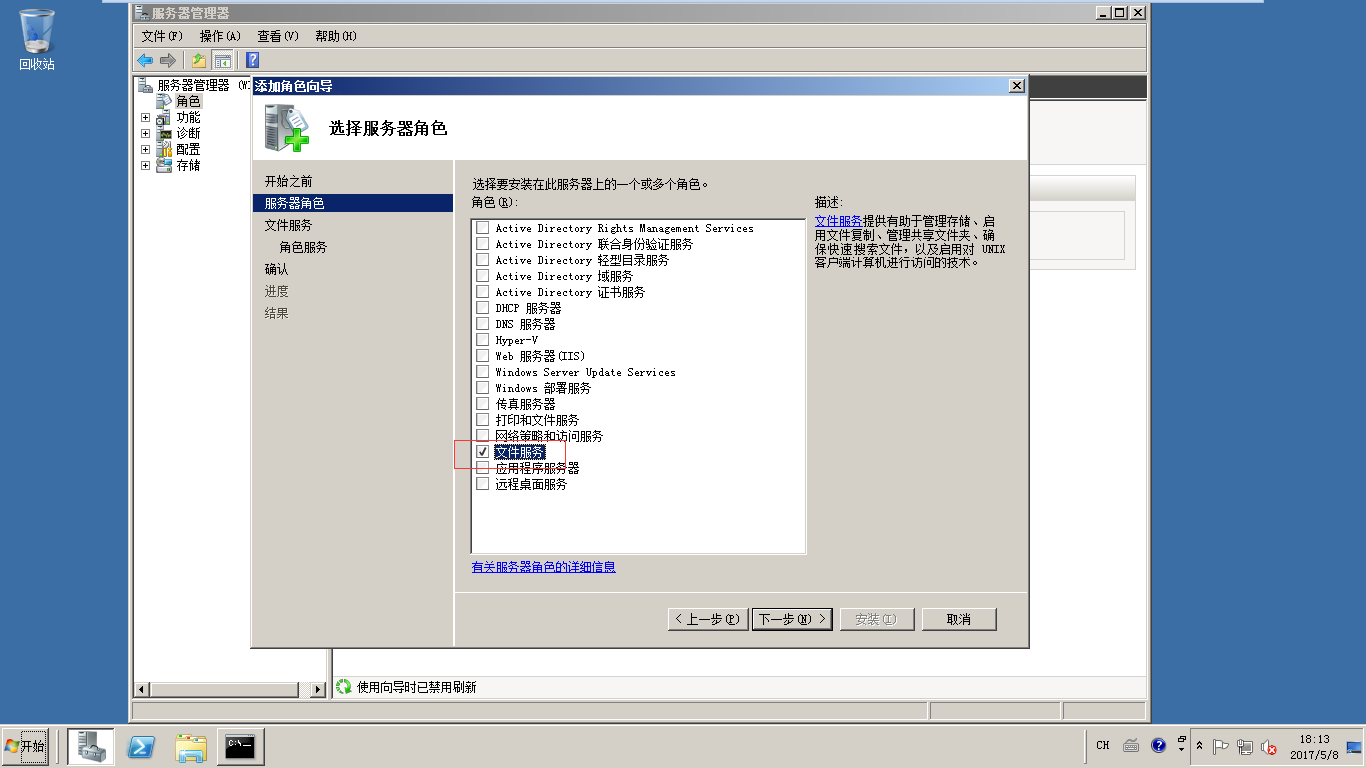Enable the DNS 服务器 role checkbox
This screenshot has width=1366, height=768.
pos(483,324)
